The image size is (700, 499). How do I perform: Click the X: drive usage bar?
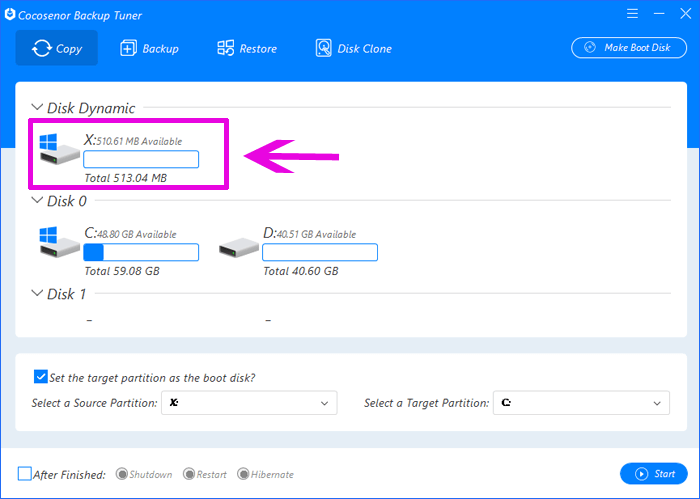(x=141, y=159)
